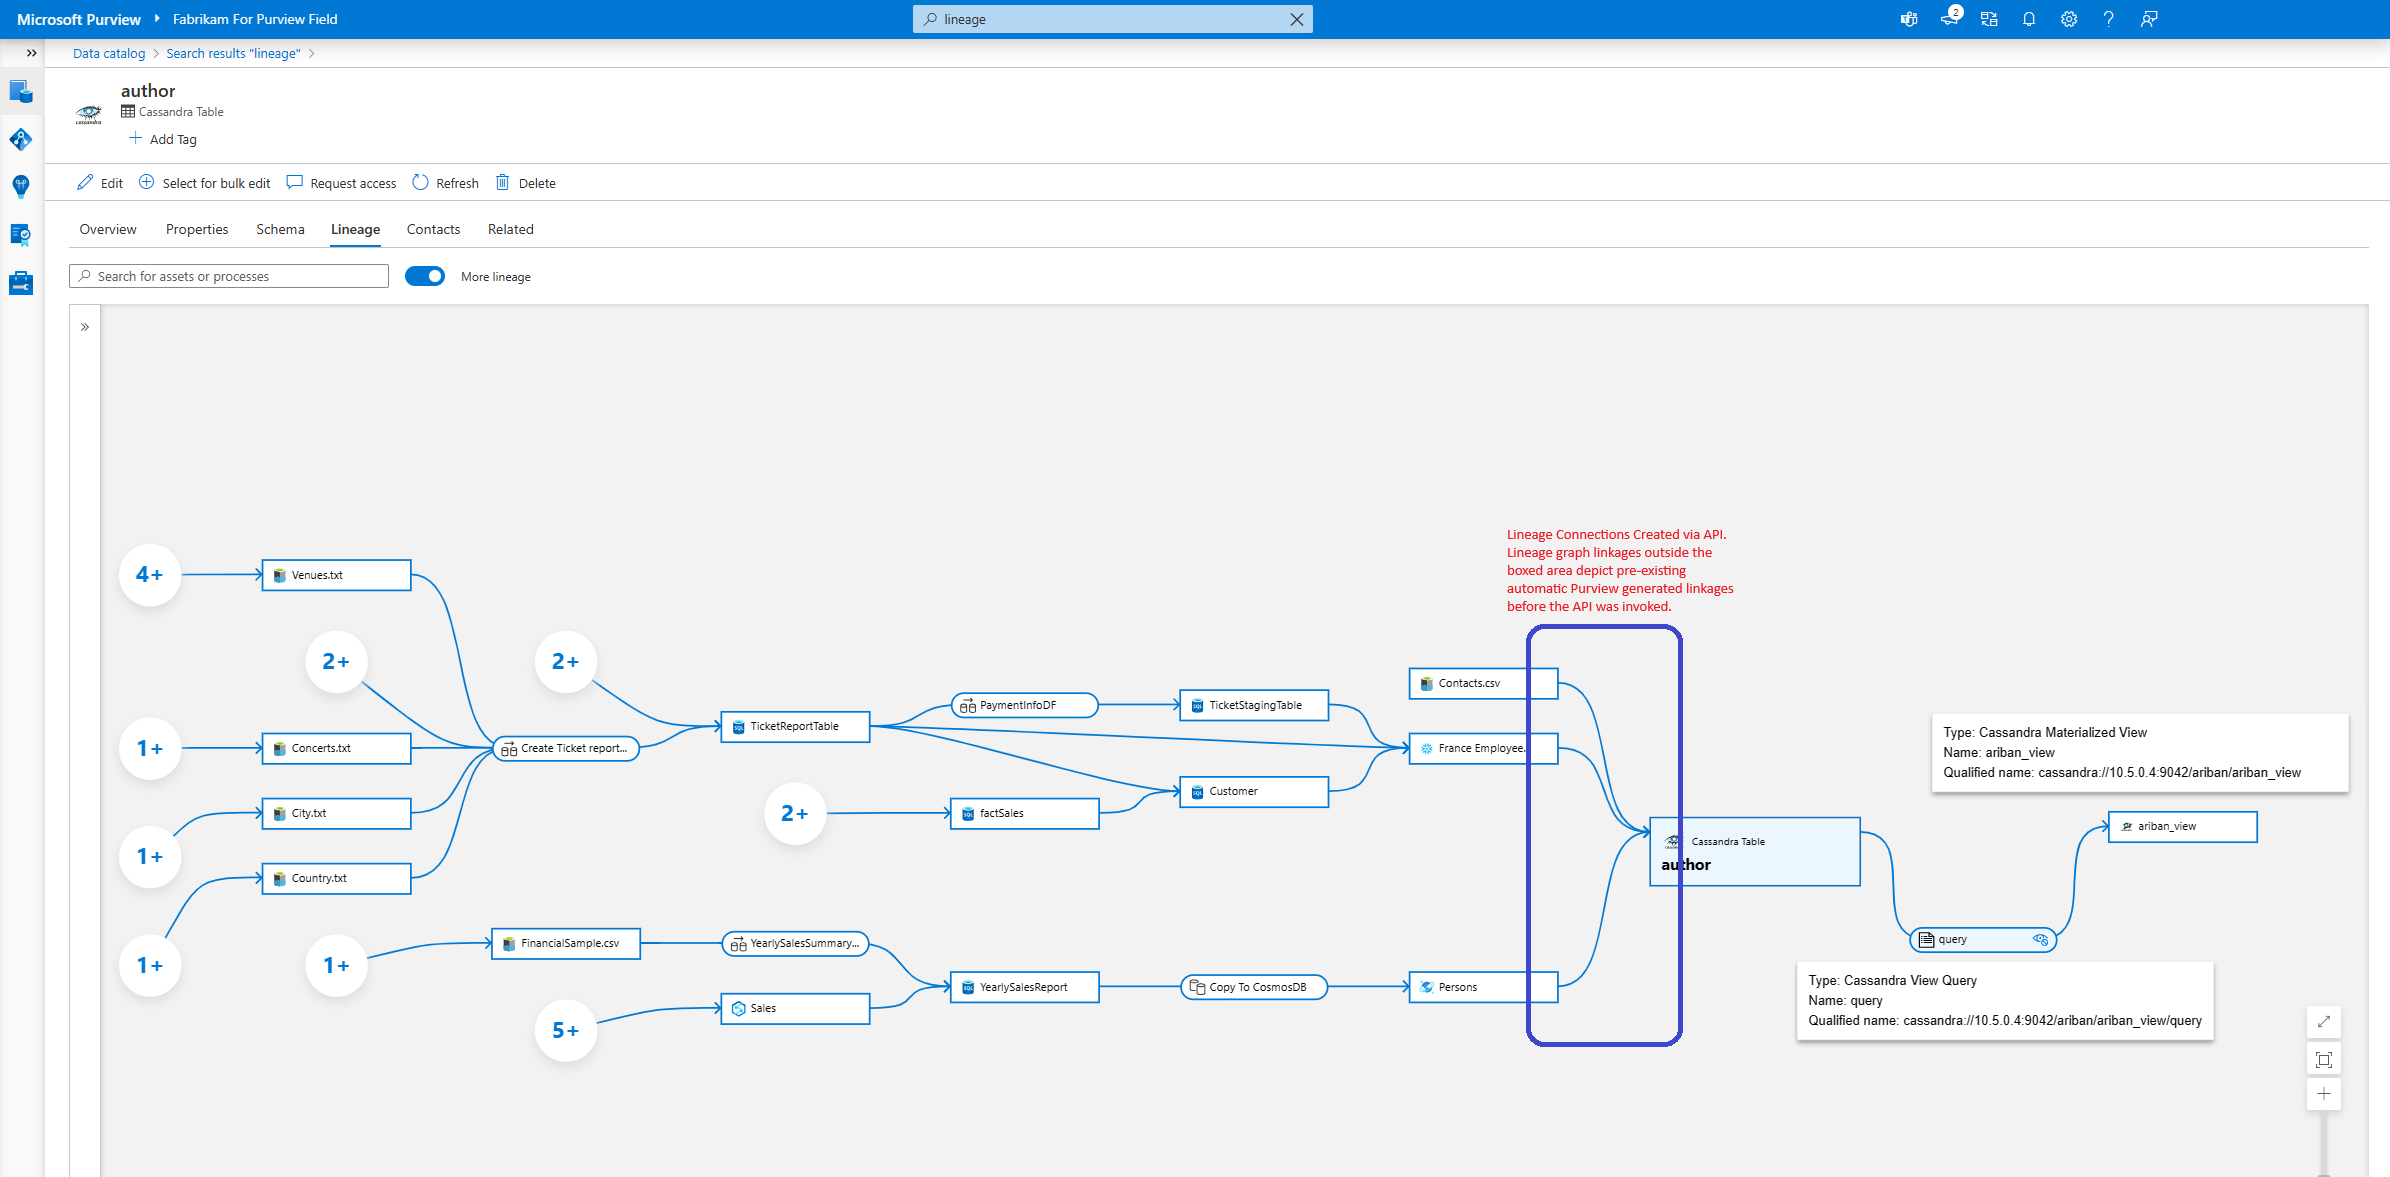Open Insights lightbulb icon in sidebar
This screenshot has height=1177, width=2390.
pyautogui.click(x=21, y=187)
